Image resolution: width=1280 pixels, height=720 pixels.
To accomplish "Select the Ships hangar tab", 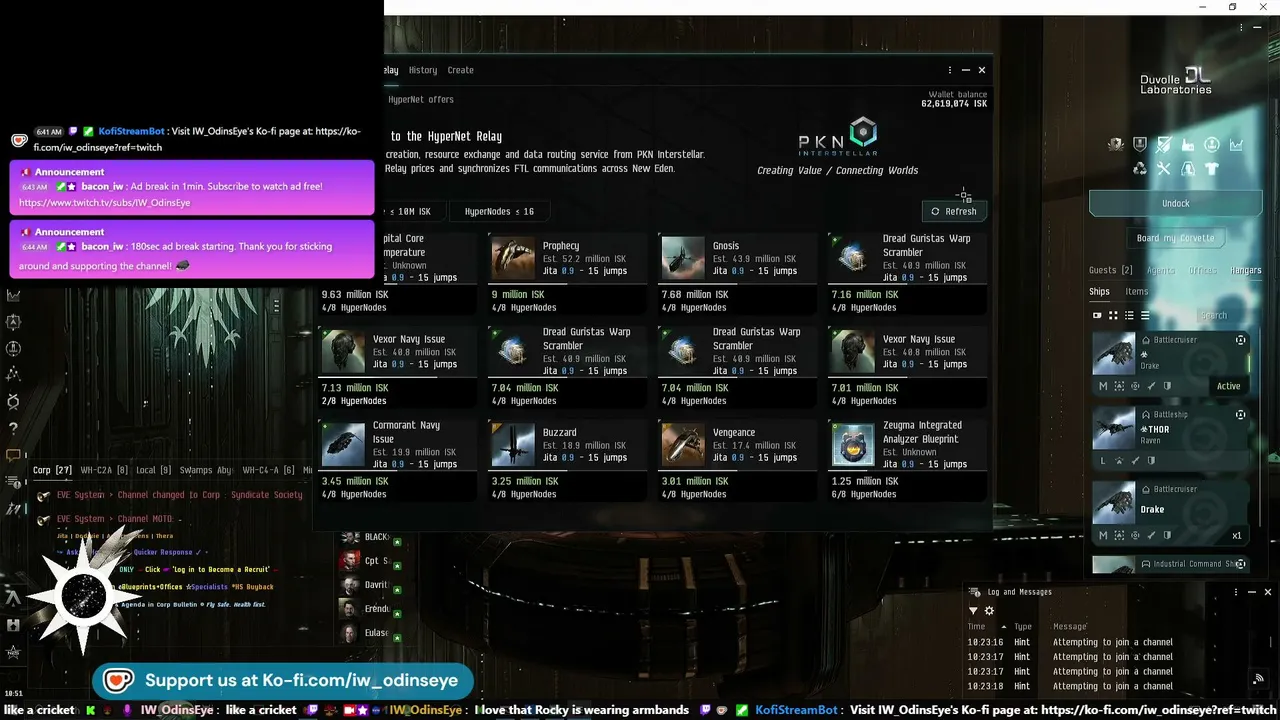I will tap(1099, 292).
